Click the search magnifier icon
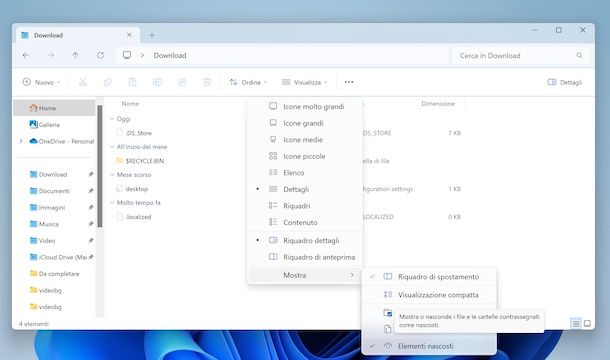This screenshot has width=610, height=360. coord(579,55)
